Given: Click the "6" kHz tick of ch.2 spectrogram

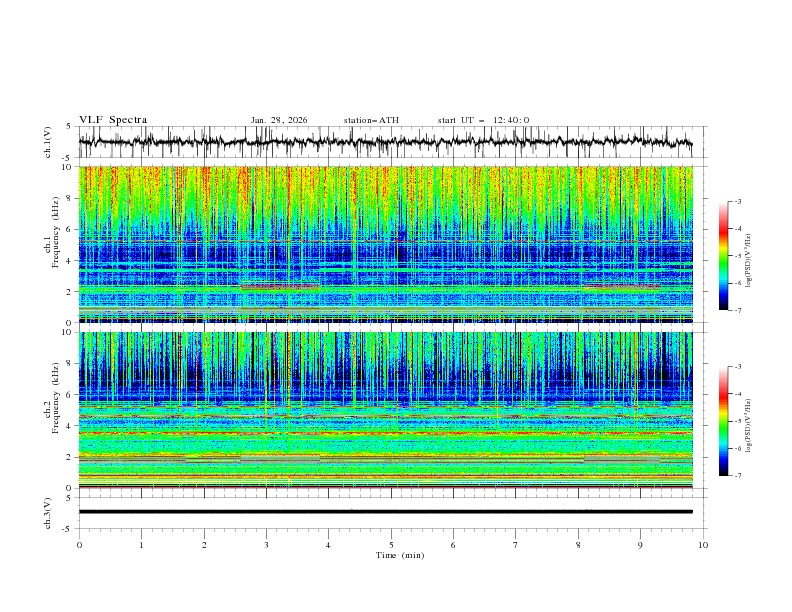Looking at the screenshot, I should pyautogui.click(x=70, y=395).
